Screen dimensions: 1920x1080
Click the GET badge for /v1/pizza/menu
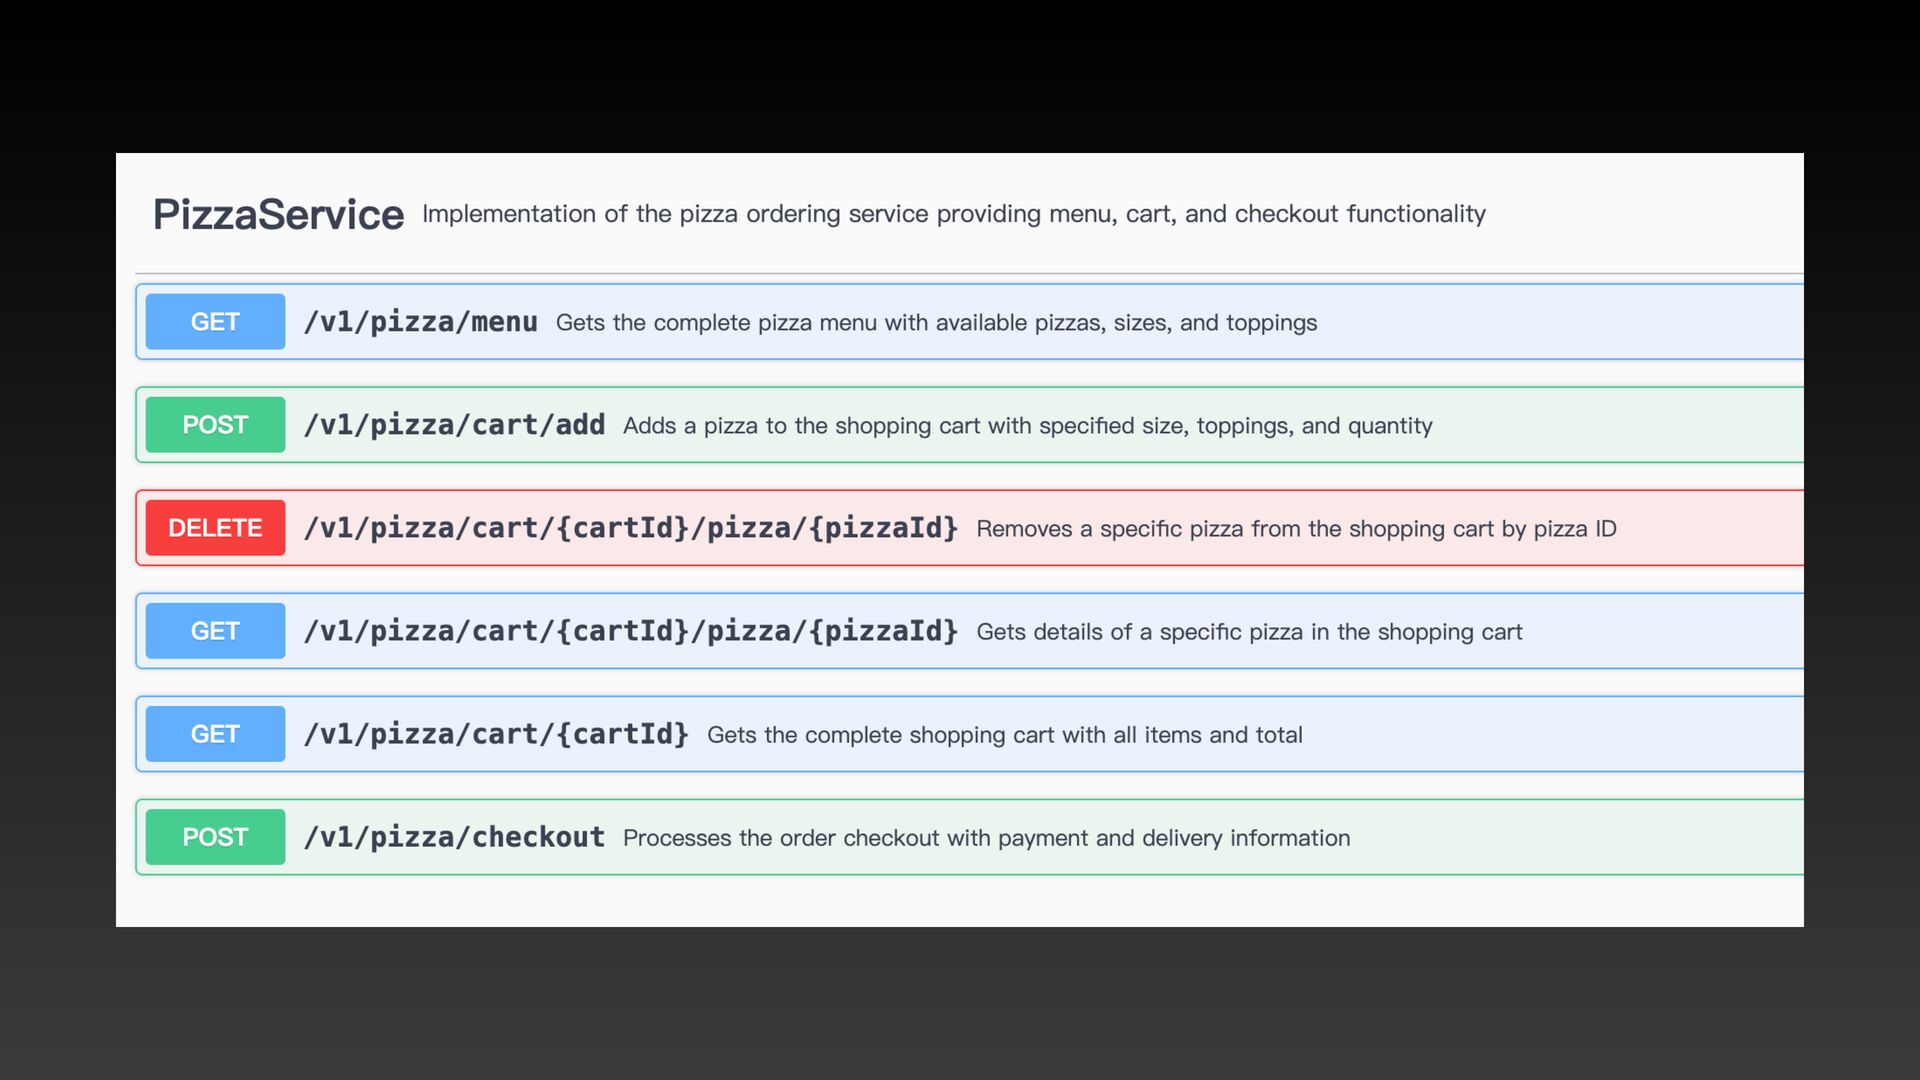tap(215, 322)
